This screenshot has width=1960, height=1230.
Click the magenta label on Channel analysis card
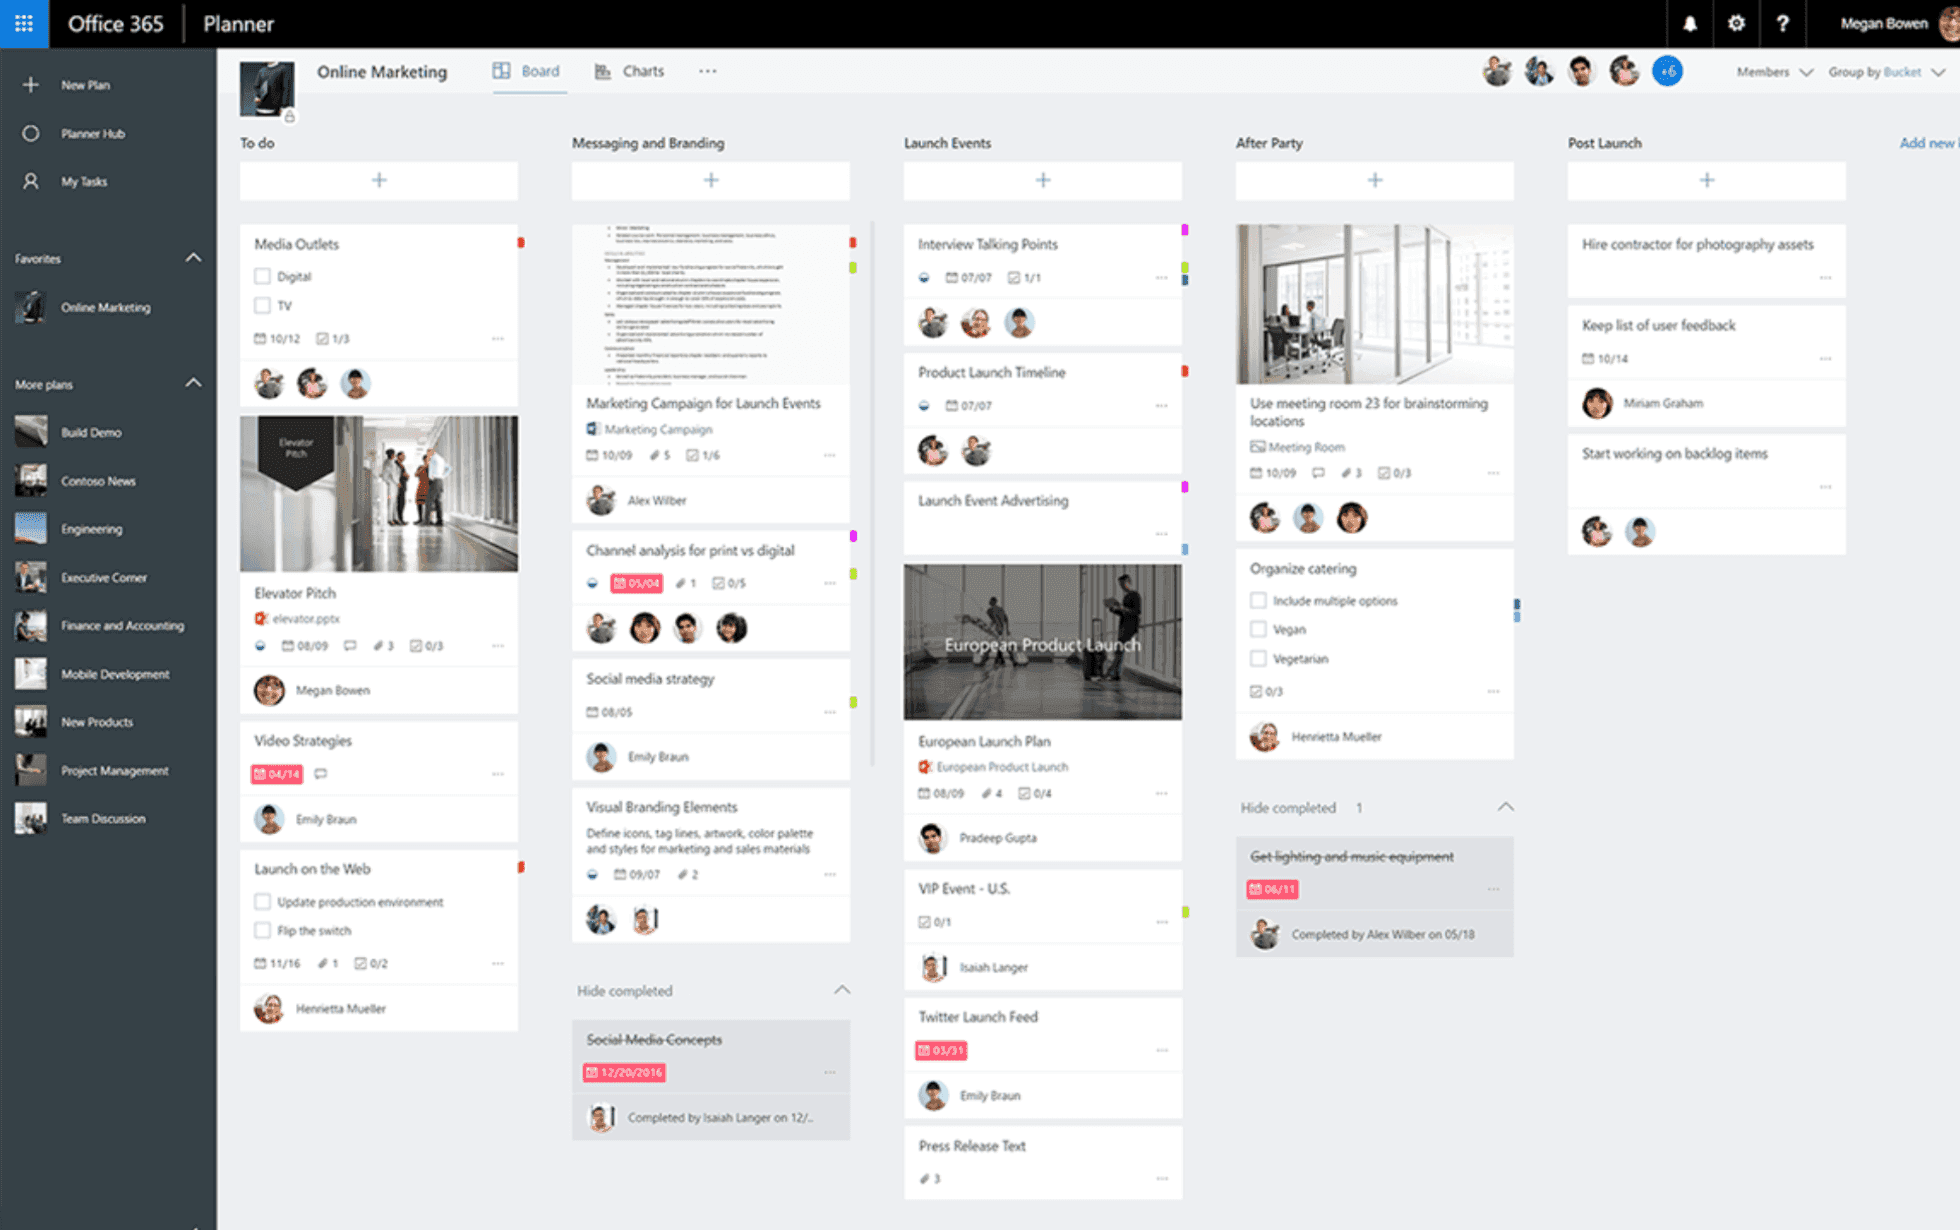[x=852, y=537]
